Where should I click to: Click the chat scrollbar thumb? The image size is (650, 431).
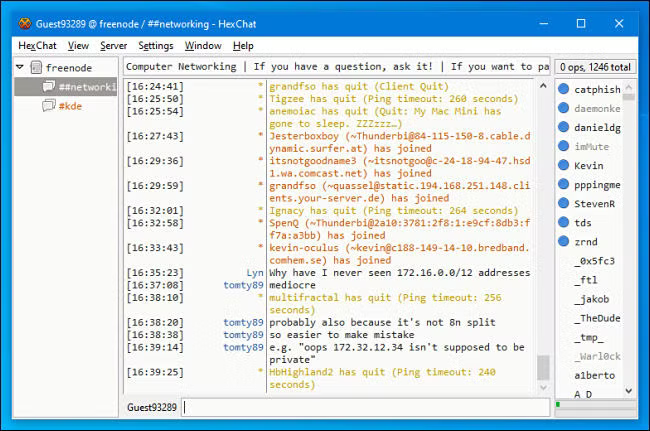(543, 367)
